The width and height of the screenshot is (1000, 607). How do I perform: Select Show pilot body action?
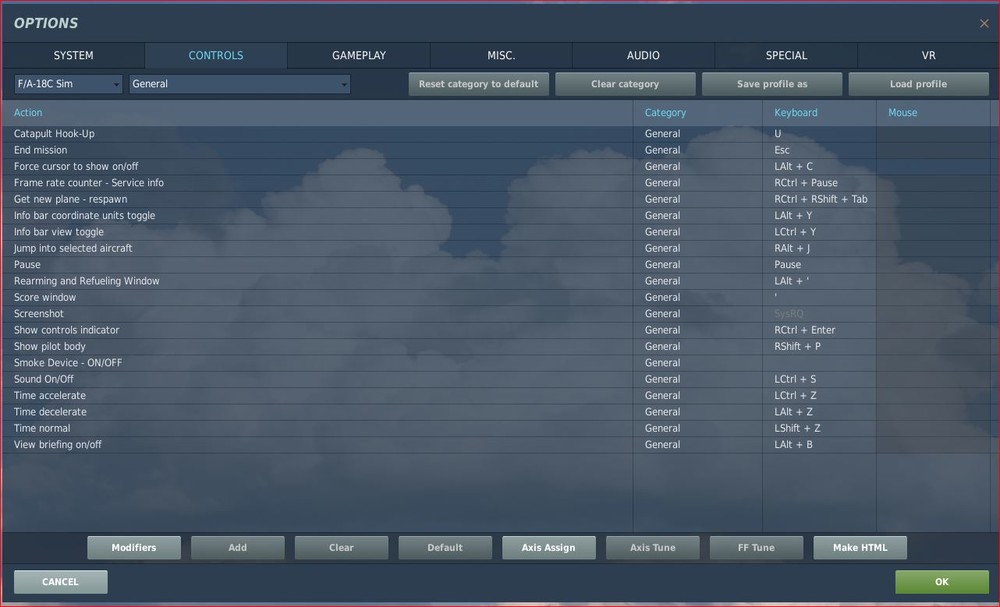coord(317,347)
